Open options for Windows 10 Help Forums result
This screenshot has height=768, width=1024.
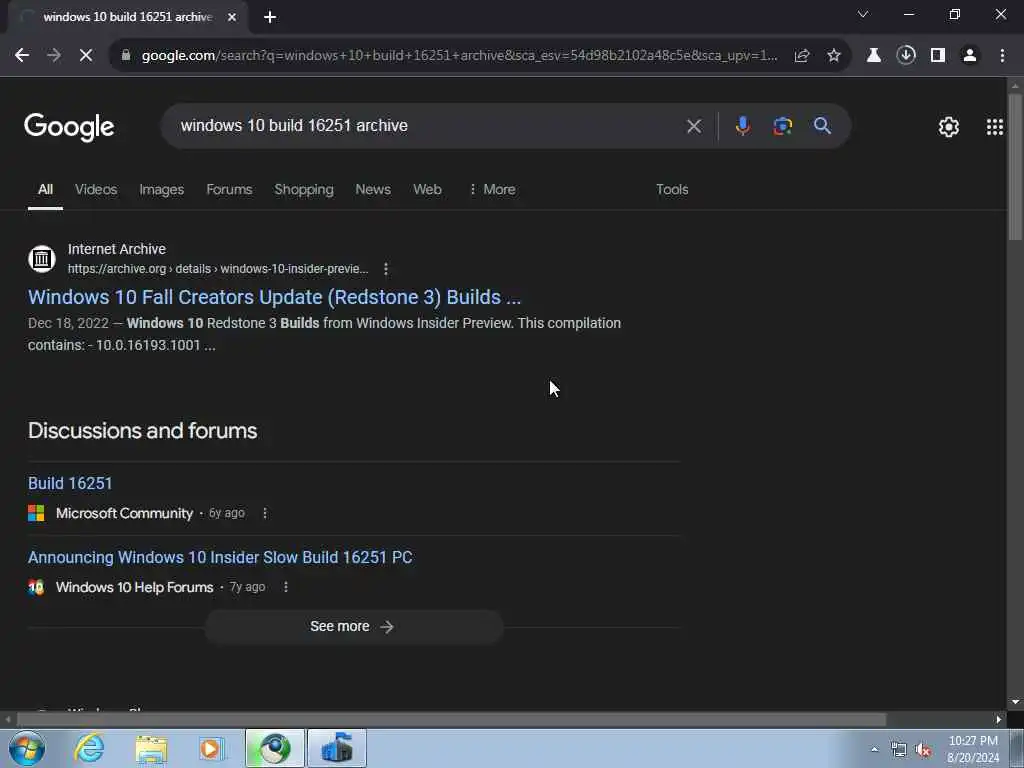[285, 587]
